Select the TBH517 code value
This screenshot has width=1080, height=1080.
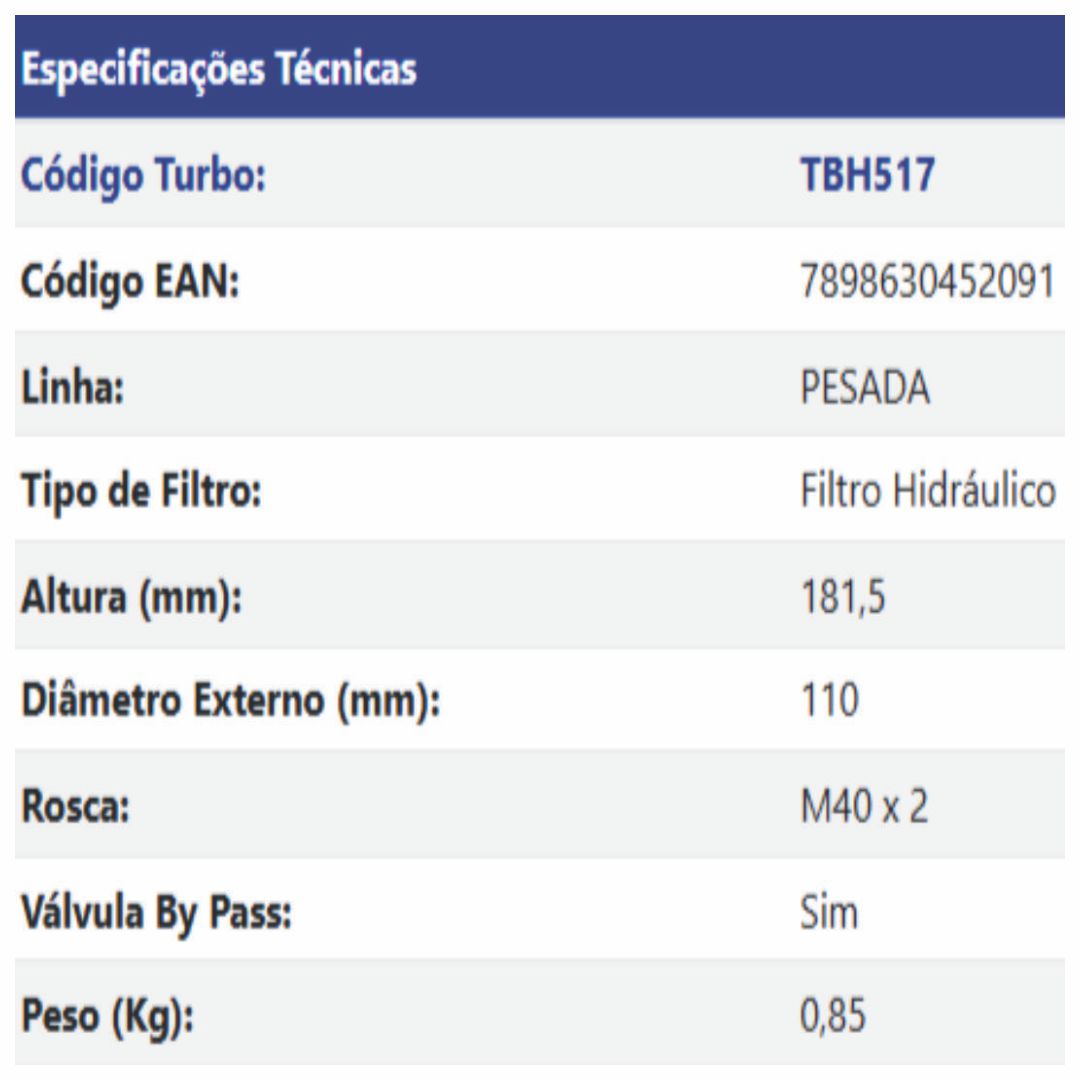coord(867,177)
